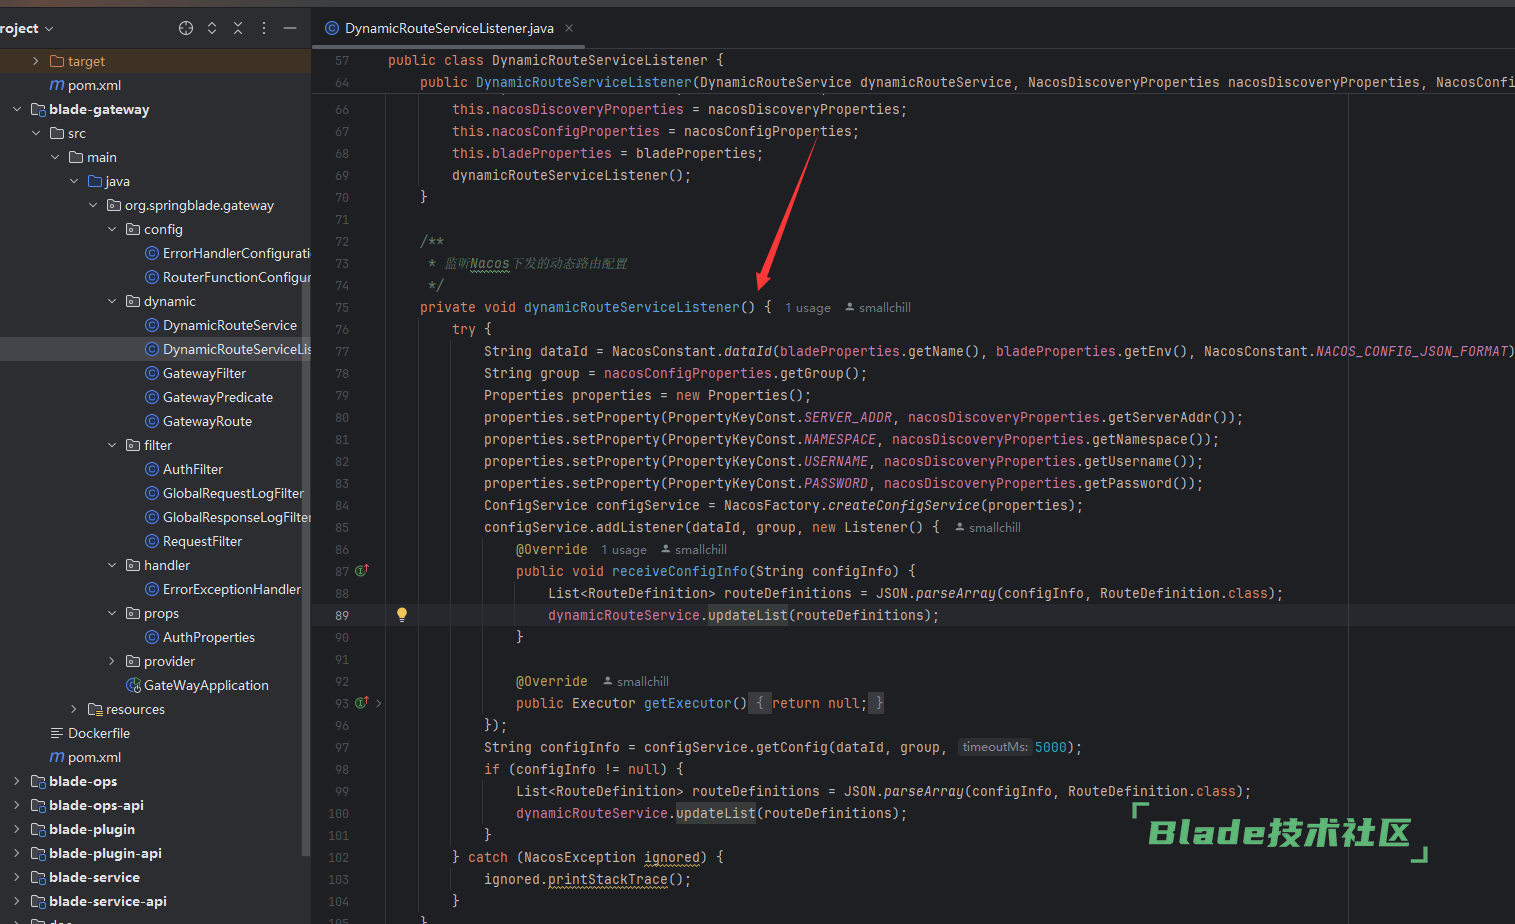The image size is (1515, 924).
Task: Select GatewayPredicate class in tree
Action: tap(209, 397)
